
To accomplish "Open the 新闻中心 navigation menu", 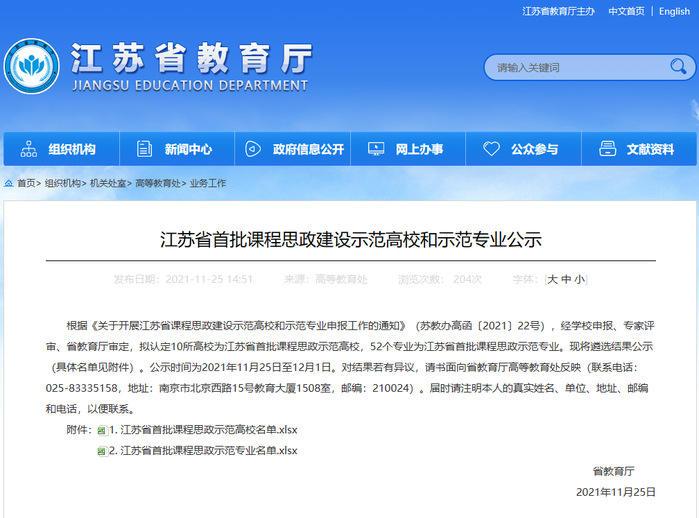I will click(x=188, y=149).
